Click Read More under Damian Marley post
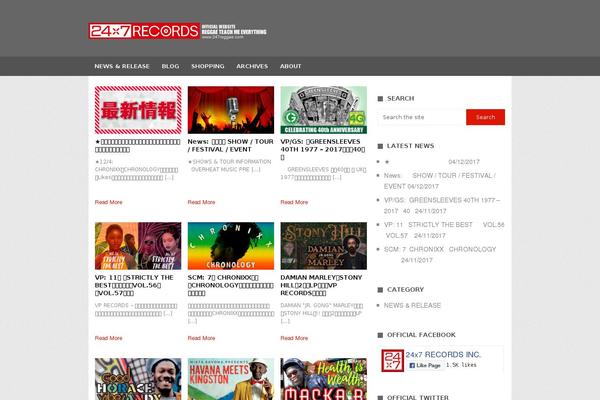This screenshot has width=600, height=400. (x=294, y=338)
